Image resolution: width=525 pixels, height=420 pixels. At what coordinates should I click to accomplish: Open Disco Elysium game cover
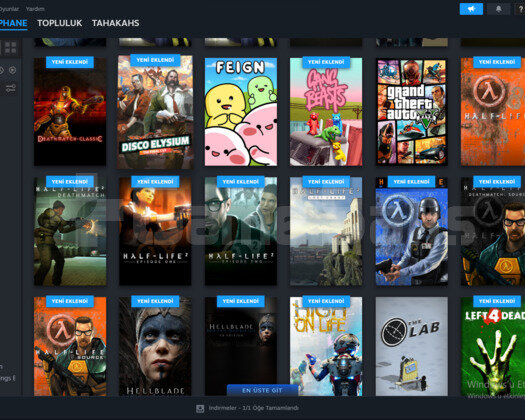pyautogui.click(x=155, y=112)
